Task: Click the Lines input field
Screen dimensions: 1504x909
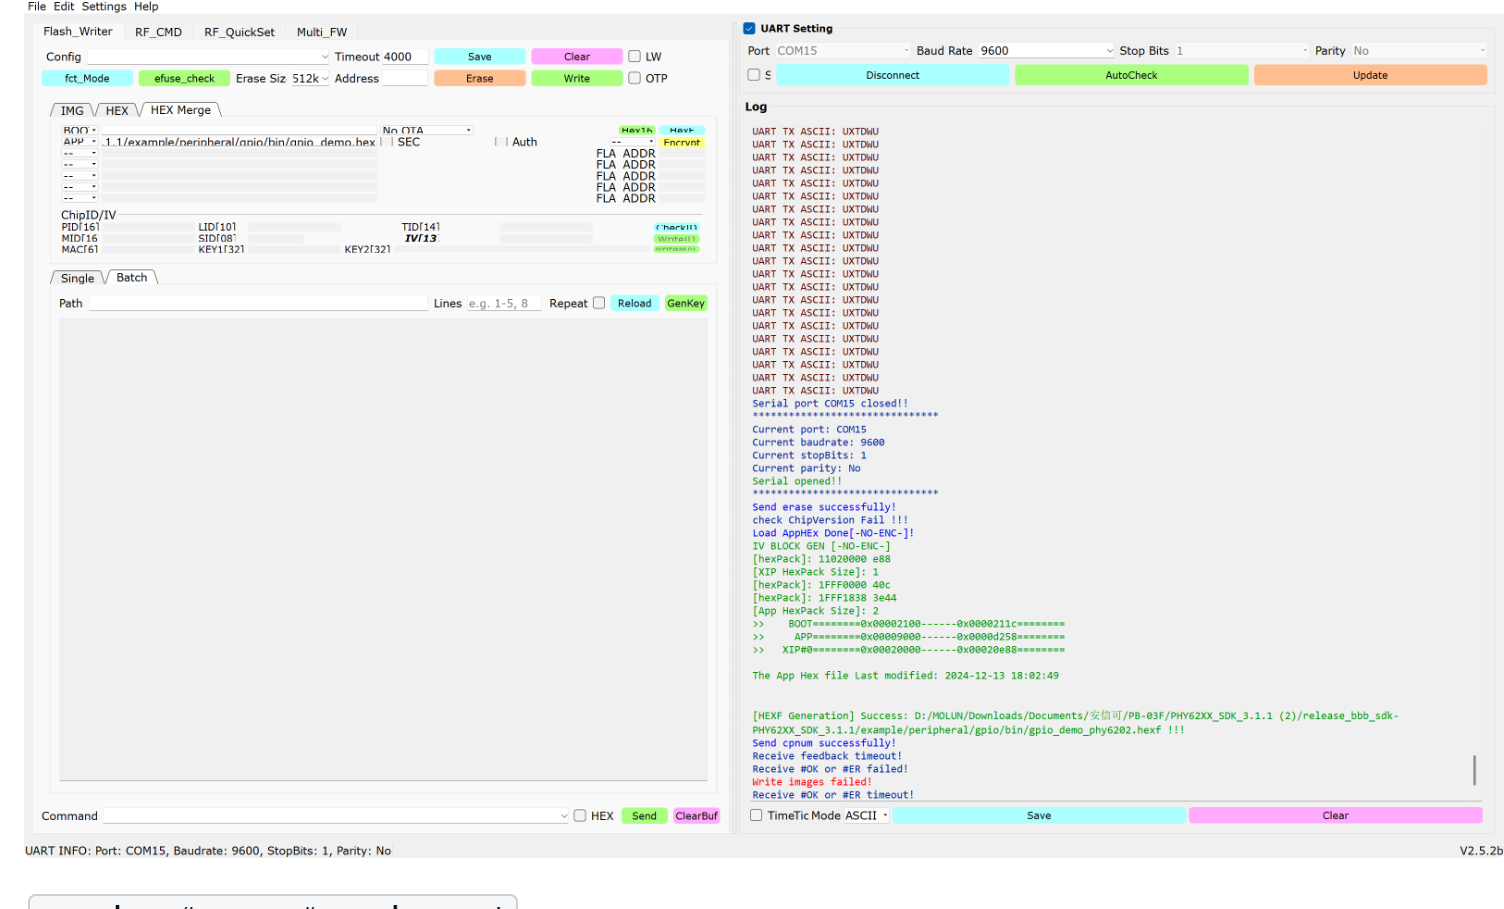Action: pos(503,303)
